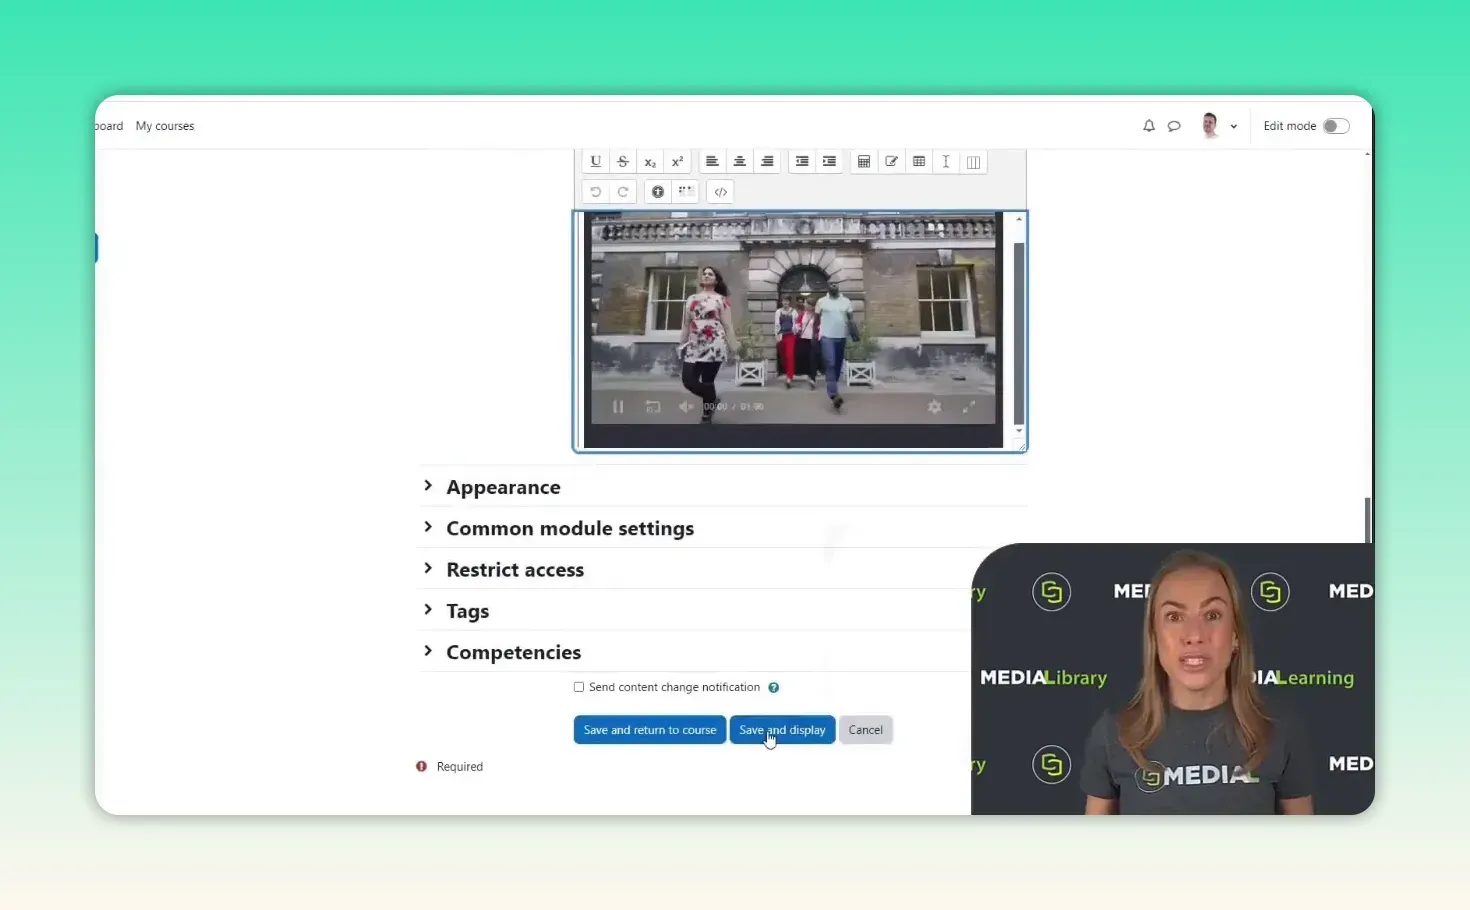The height and width of the screenshot is (910, 1470).
Task: Apply strikethrough formatting in the editor toolbar
Action: tap(623, 162)
